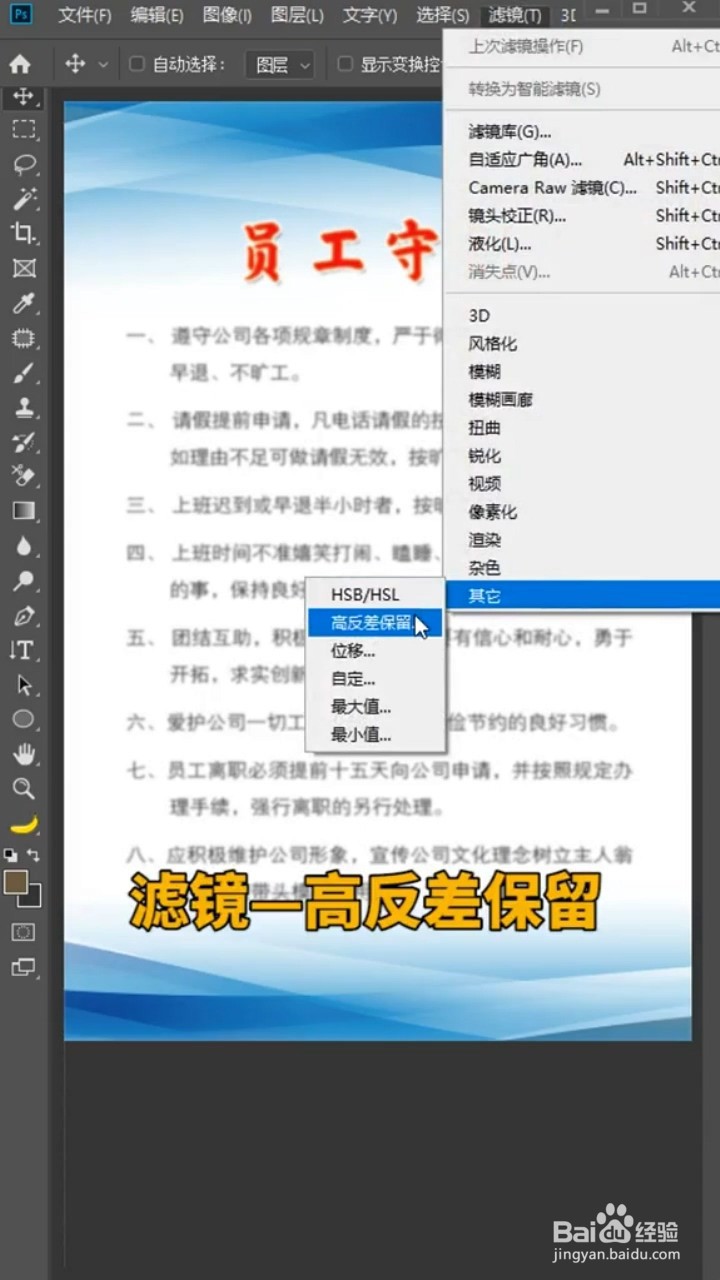Select the Path Selection tool
Screen dimensions: 720x1280
point(24,685)
